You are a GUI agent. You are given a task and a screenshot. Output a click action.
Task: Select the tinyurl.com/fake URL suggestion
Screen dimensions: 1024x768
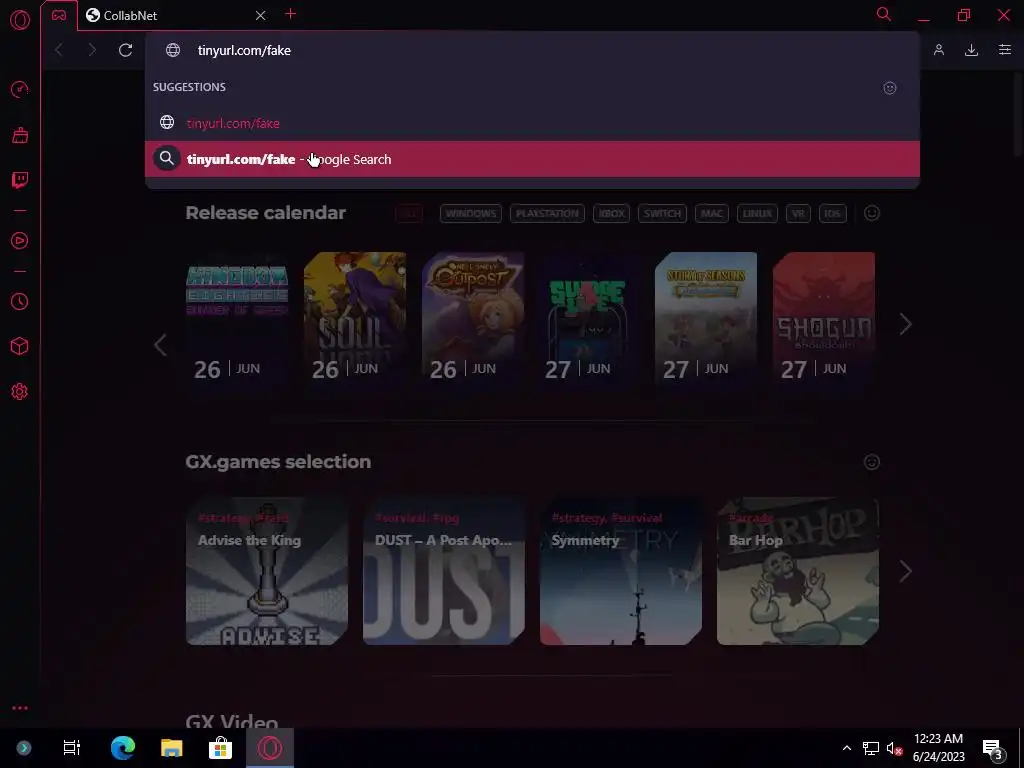click(532, 123)
